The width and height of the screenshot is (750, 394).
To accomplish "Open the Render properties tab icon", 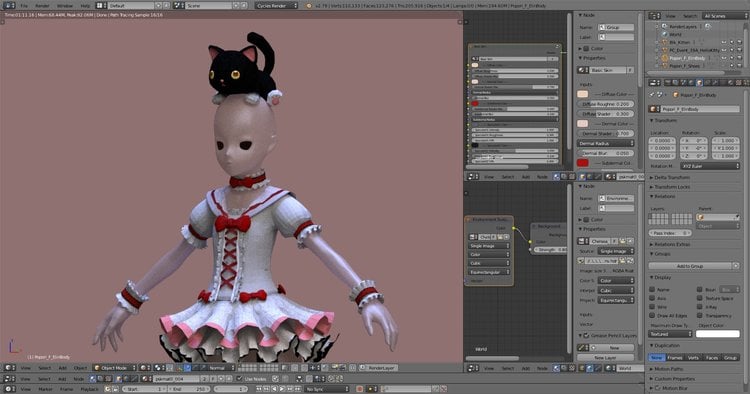I will coord(667,83).
